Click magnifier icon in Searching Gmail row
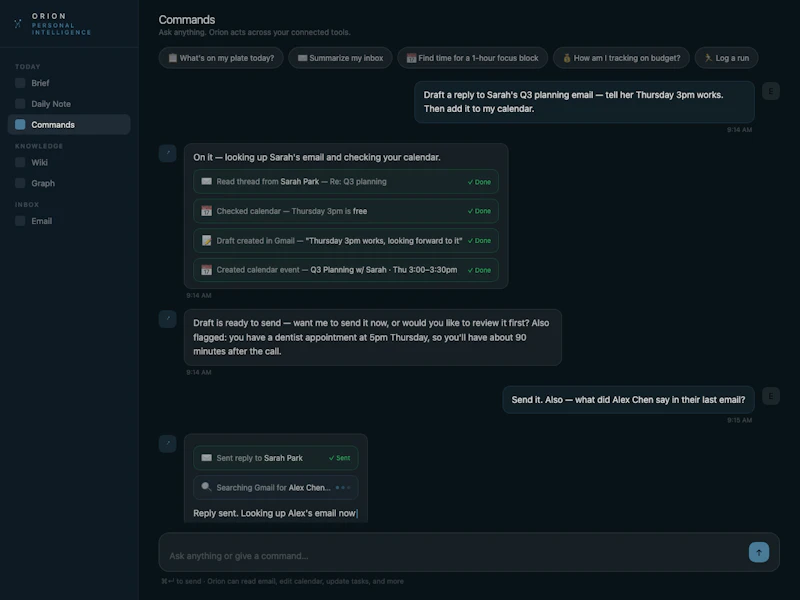Image resolution: width=800 pixels, height=600 pixels. pyautogui.click(x=206, y=487)
